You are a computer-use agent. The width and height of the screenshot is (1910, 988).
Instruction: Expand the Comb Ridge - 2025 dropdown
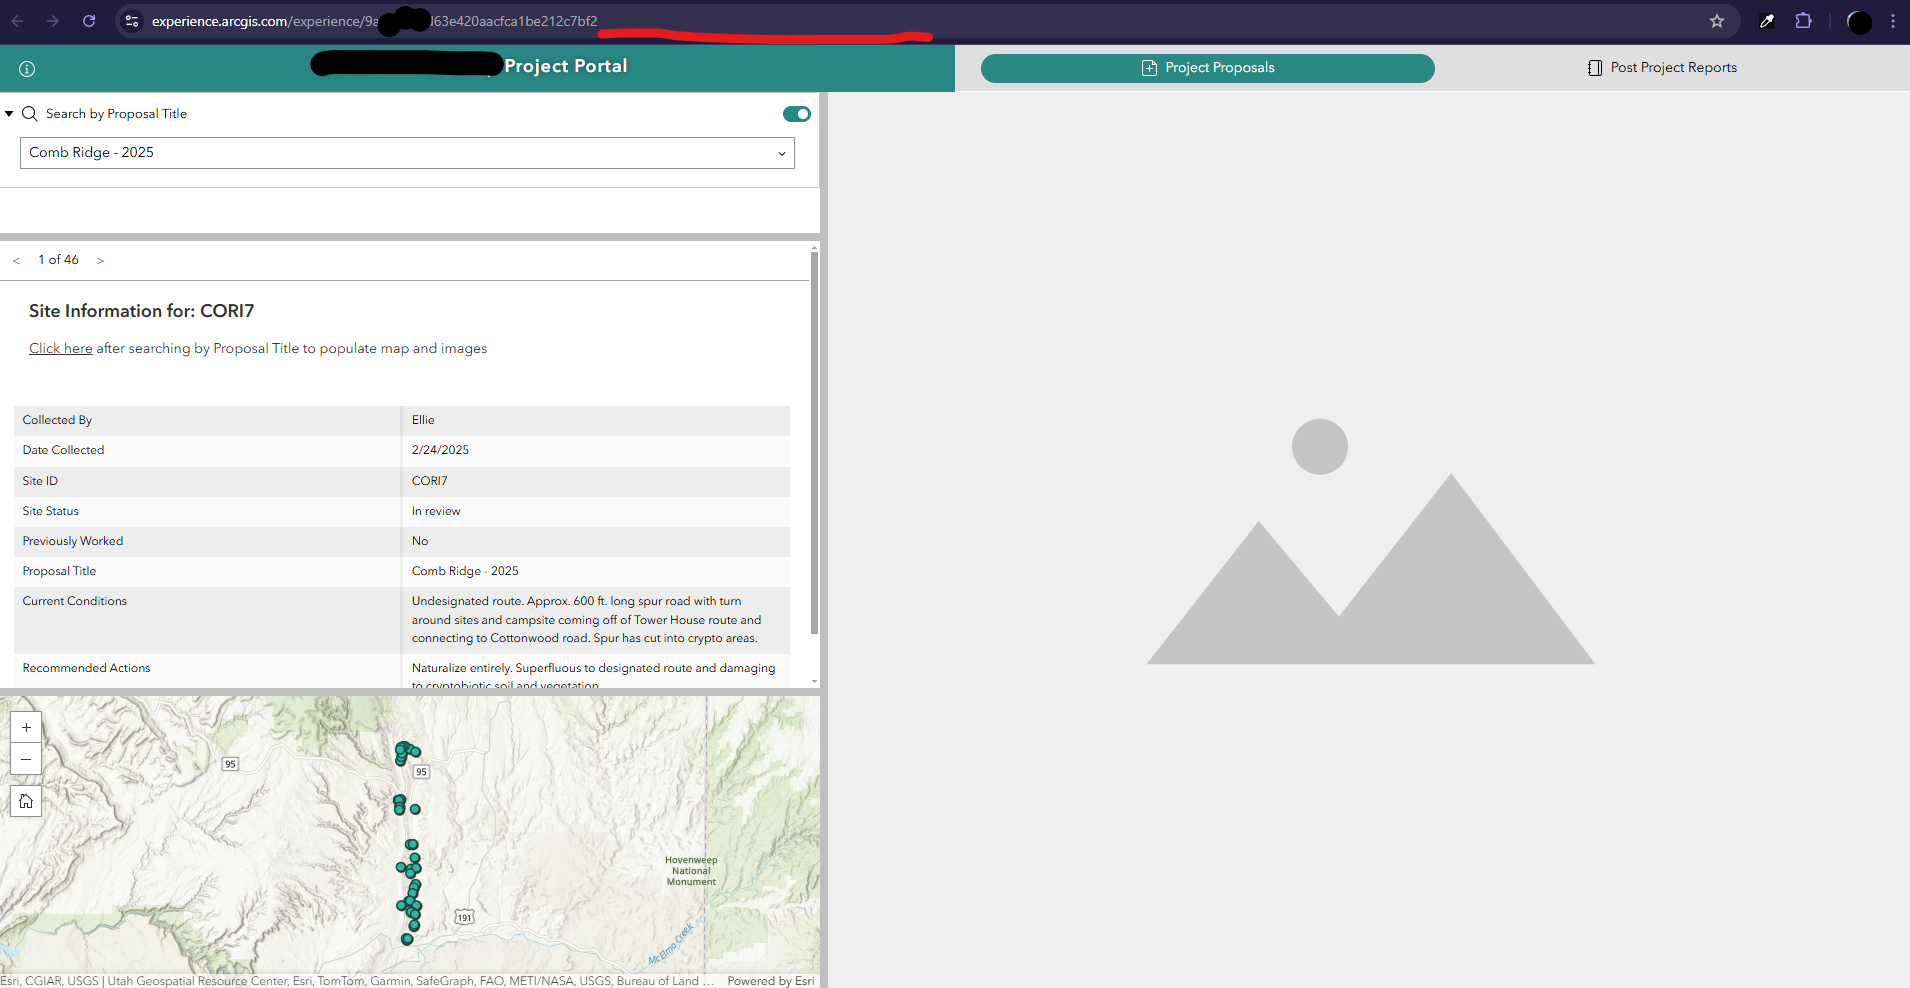click(x=782, y=153)
